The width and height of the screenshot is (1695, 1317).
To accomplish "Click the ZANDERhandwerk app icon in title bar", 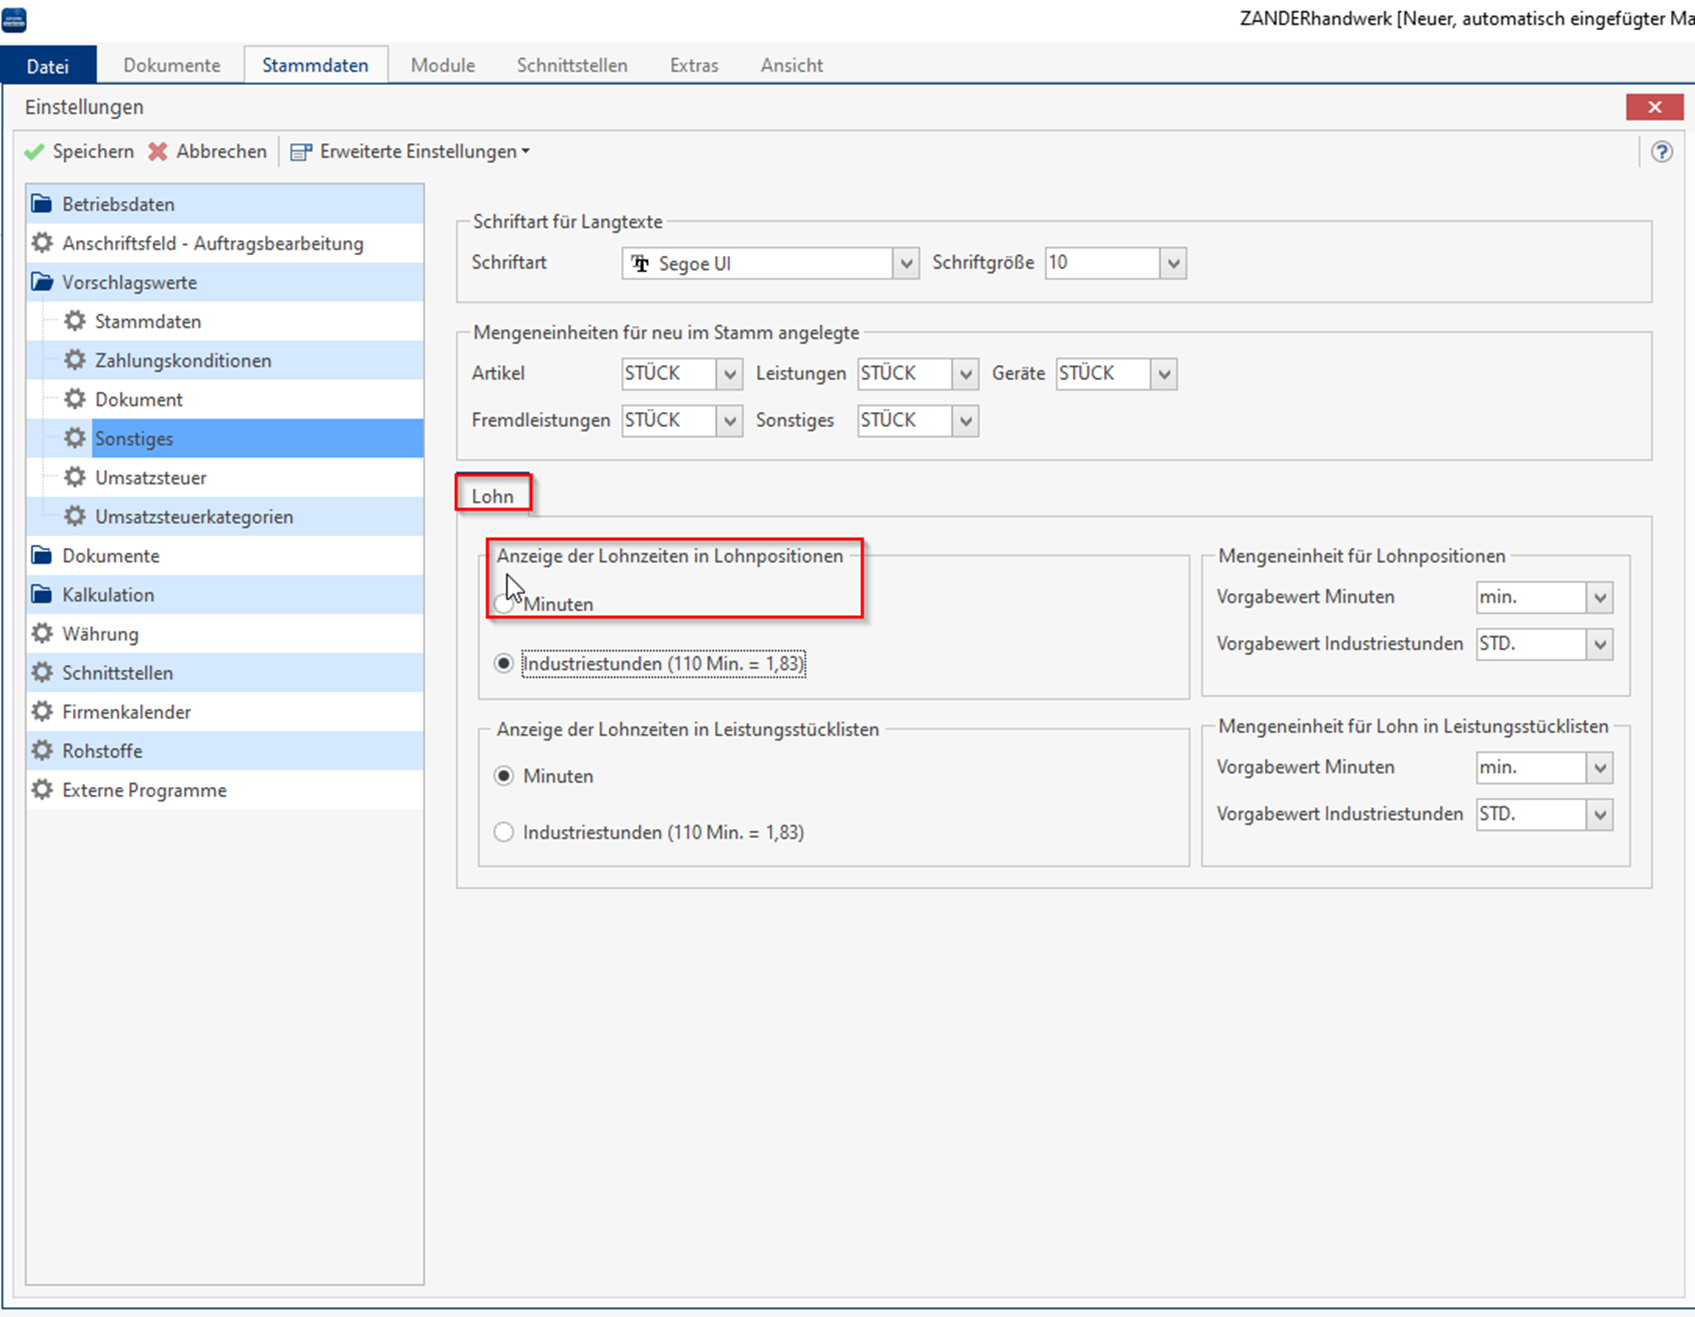I will [15, 19].
